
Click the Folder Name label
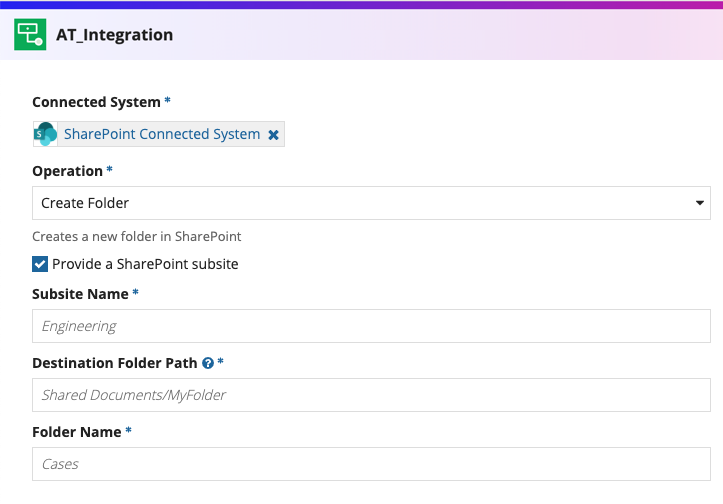pyautogui.click(x=77, y=432)
